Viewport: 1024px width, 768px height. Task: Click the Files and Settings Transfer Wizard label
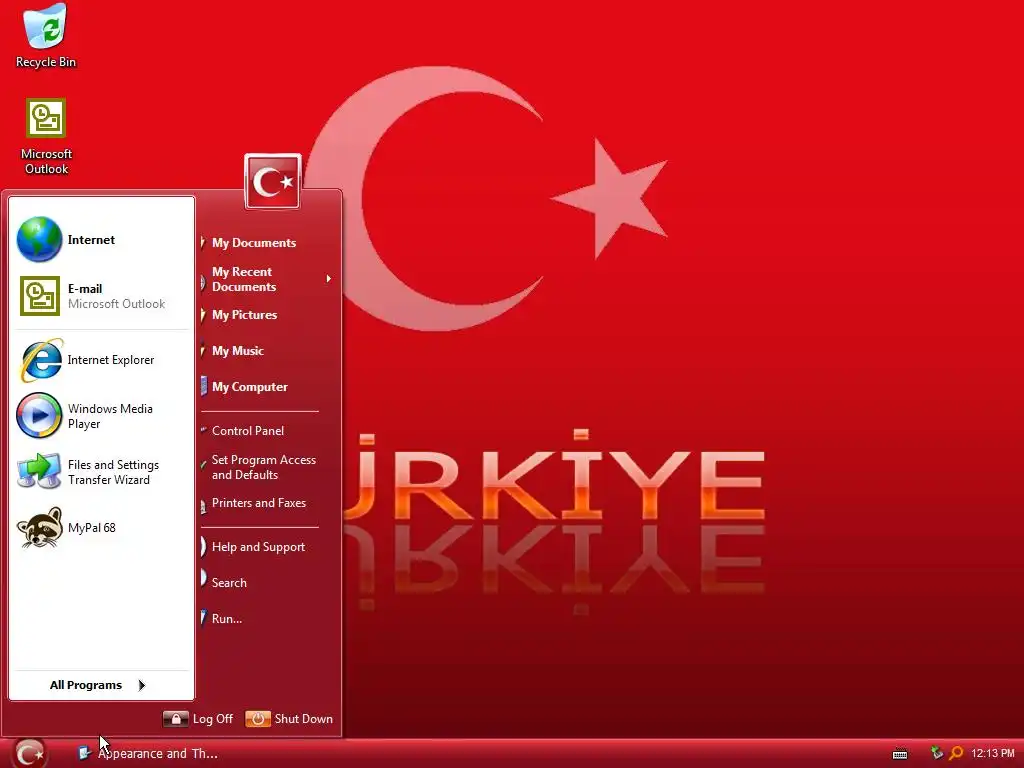[x=114, y=472]
